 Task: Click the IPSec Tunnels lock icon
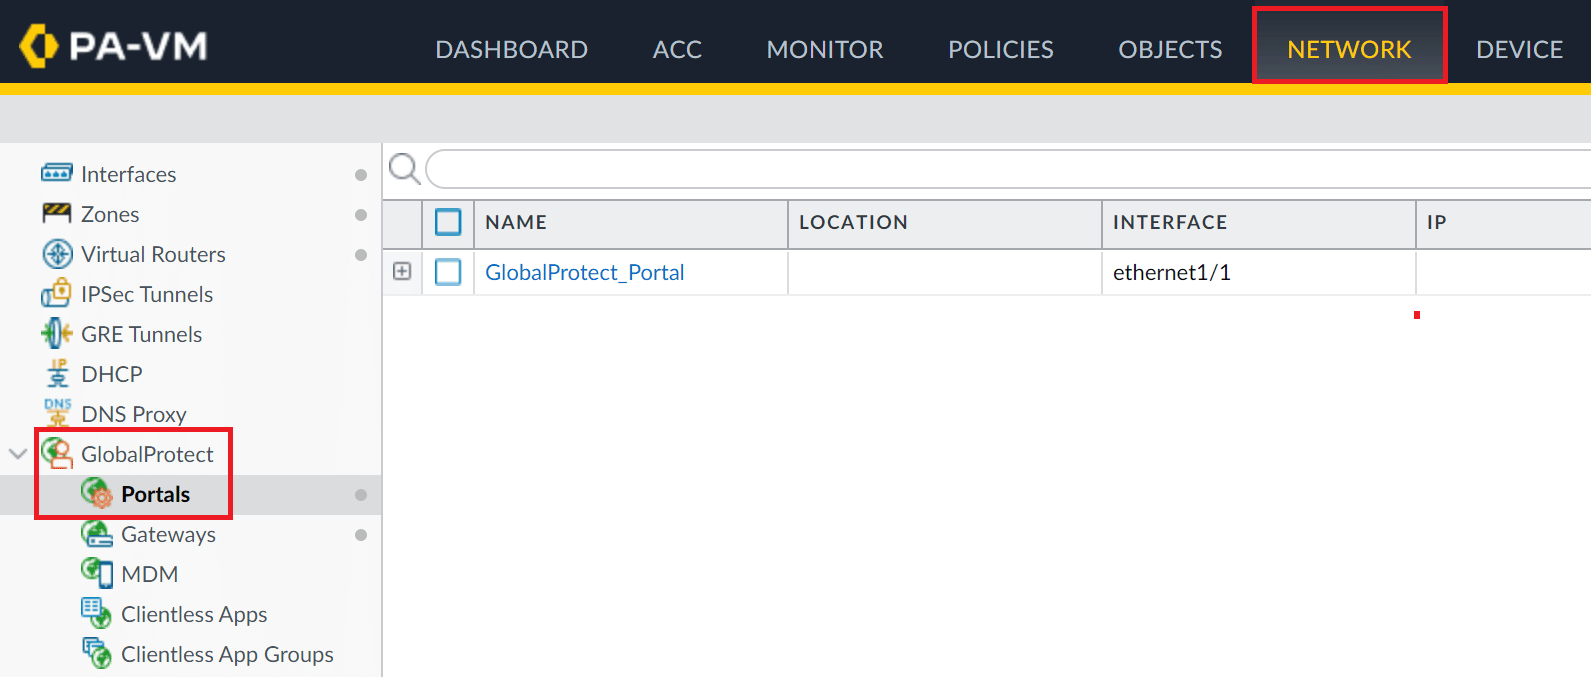click(x=56, y=293)
